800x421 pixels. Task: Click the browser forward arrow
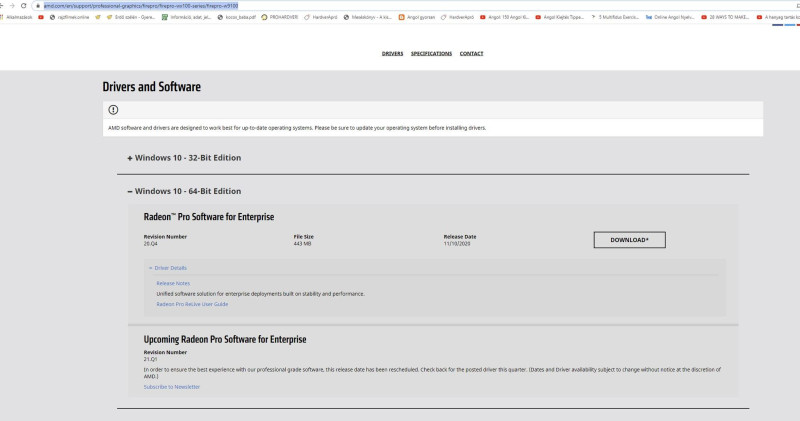pos(12,6)
